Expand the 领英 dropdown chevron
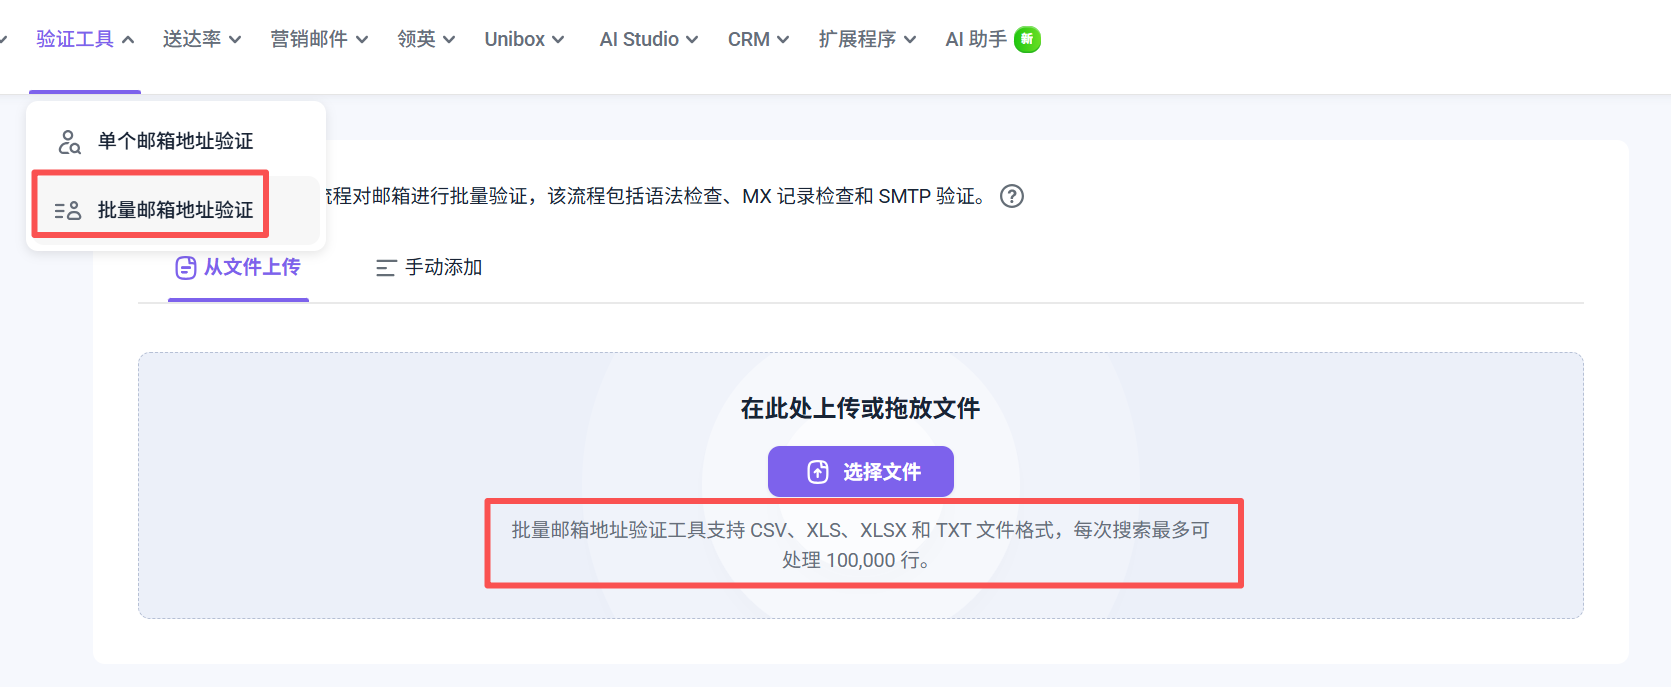 click(449, 40)
